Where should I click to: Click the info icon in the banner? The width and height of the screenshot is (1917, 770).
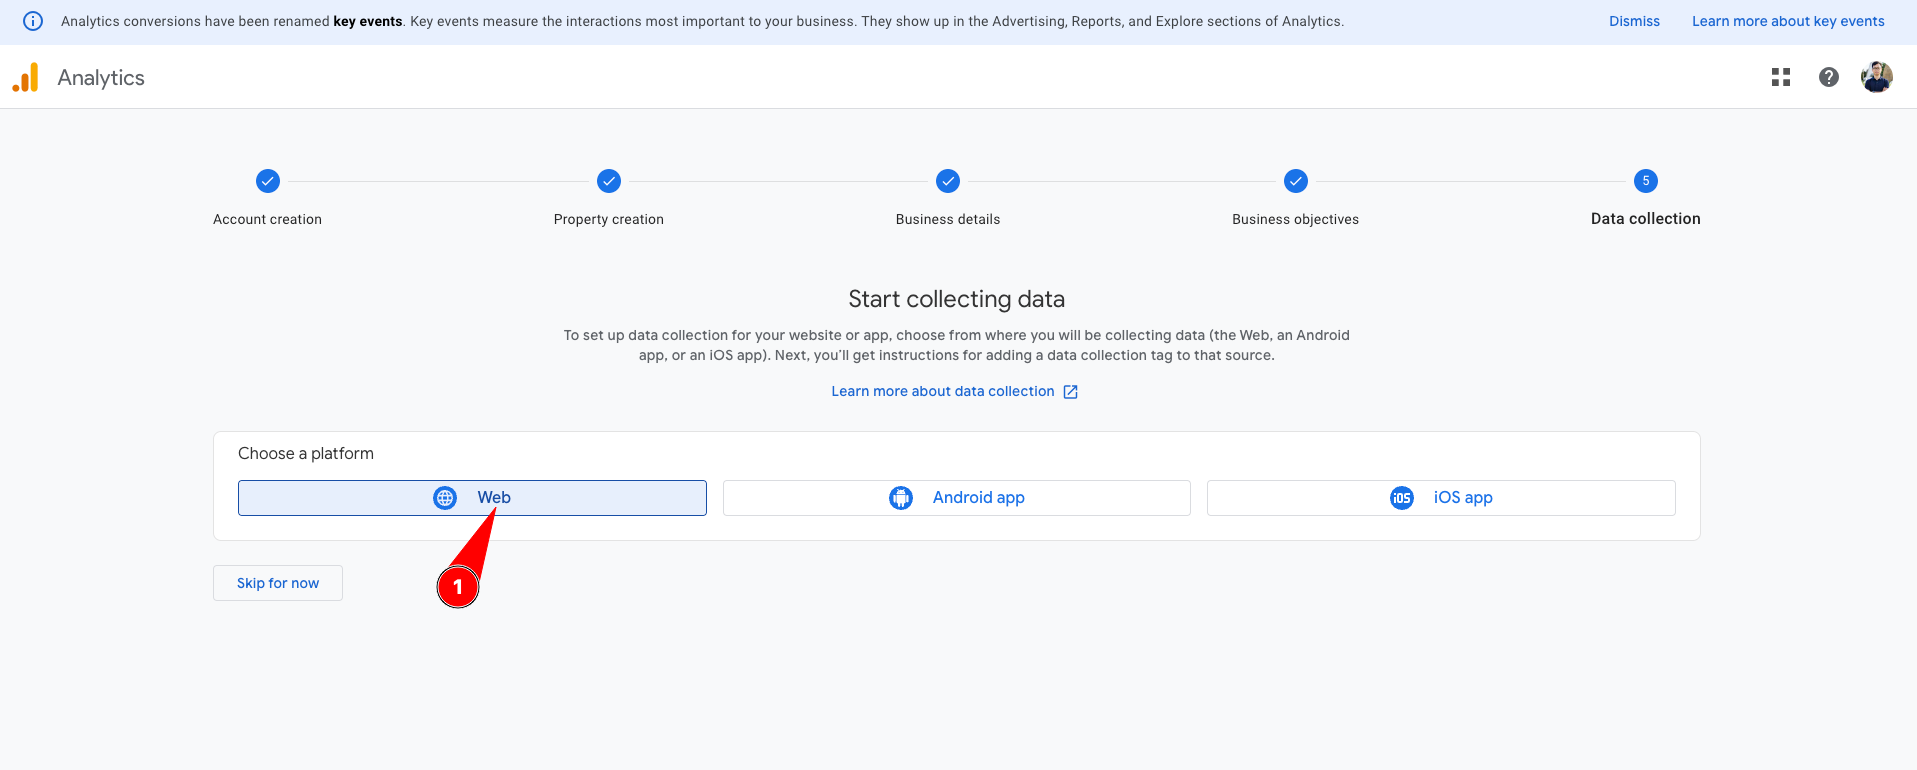33,21
